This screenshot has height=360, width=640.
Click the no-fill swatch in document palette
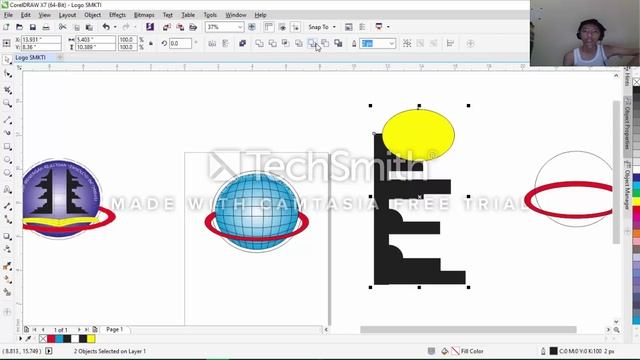pos(43,339)
